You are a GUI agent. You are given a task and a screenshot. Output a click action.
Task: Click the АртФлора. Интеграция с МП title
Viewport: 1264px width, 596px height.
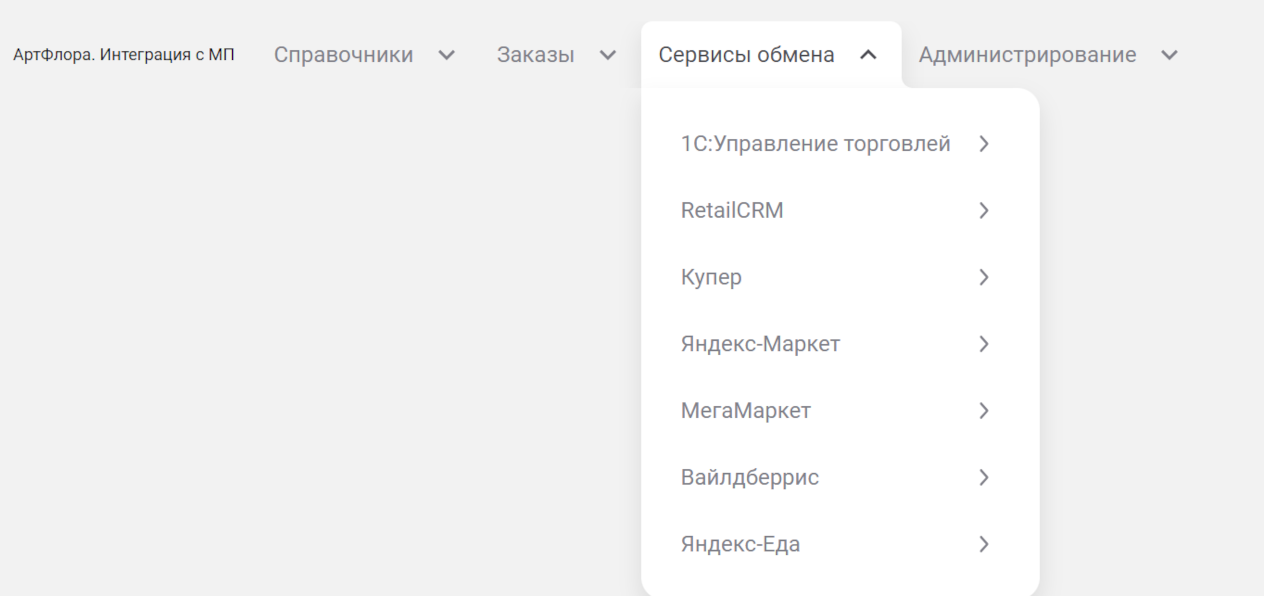point(123,55)
